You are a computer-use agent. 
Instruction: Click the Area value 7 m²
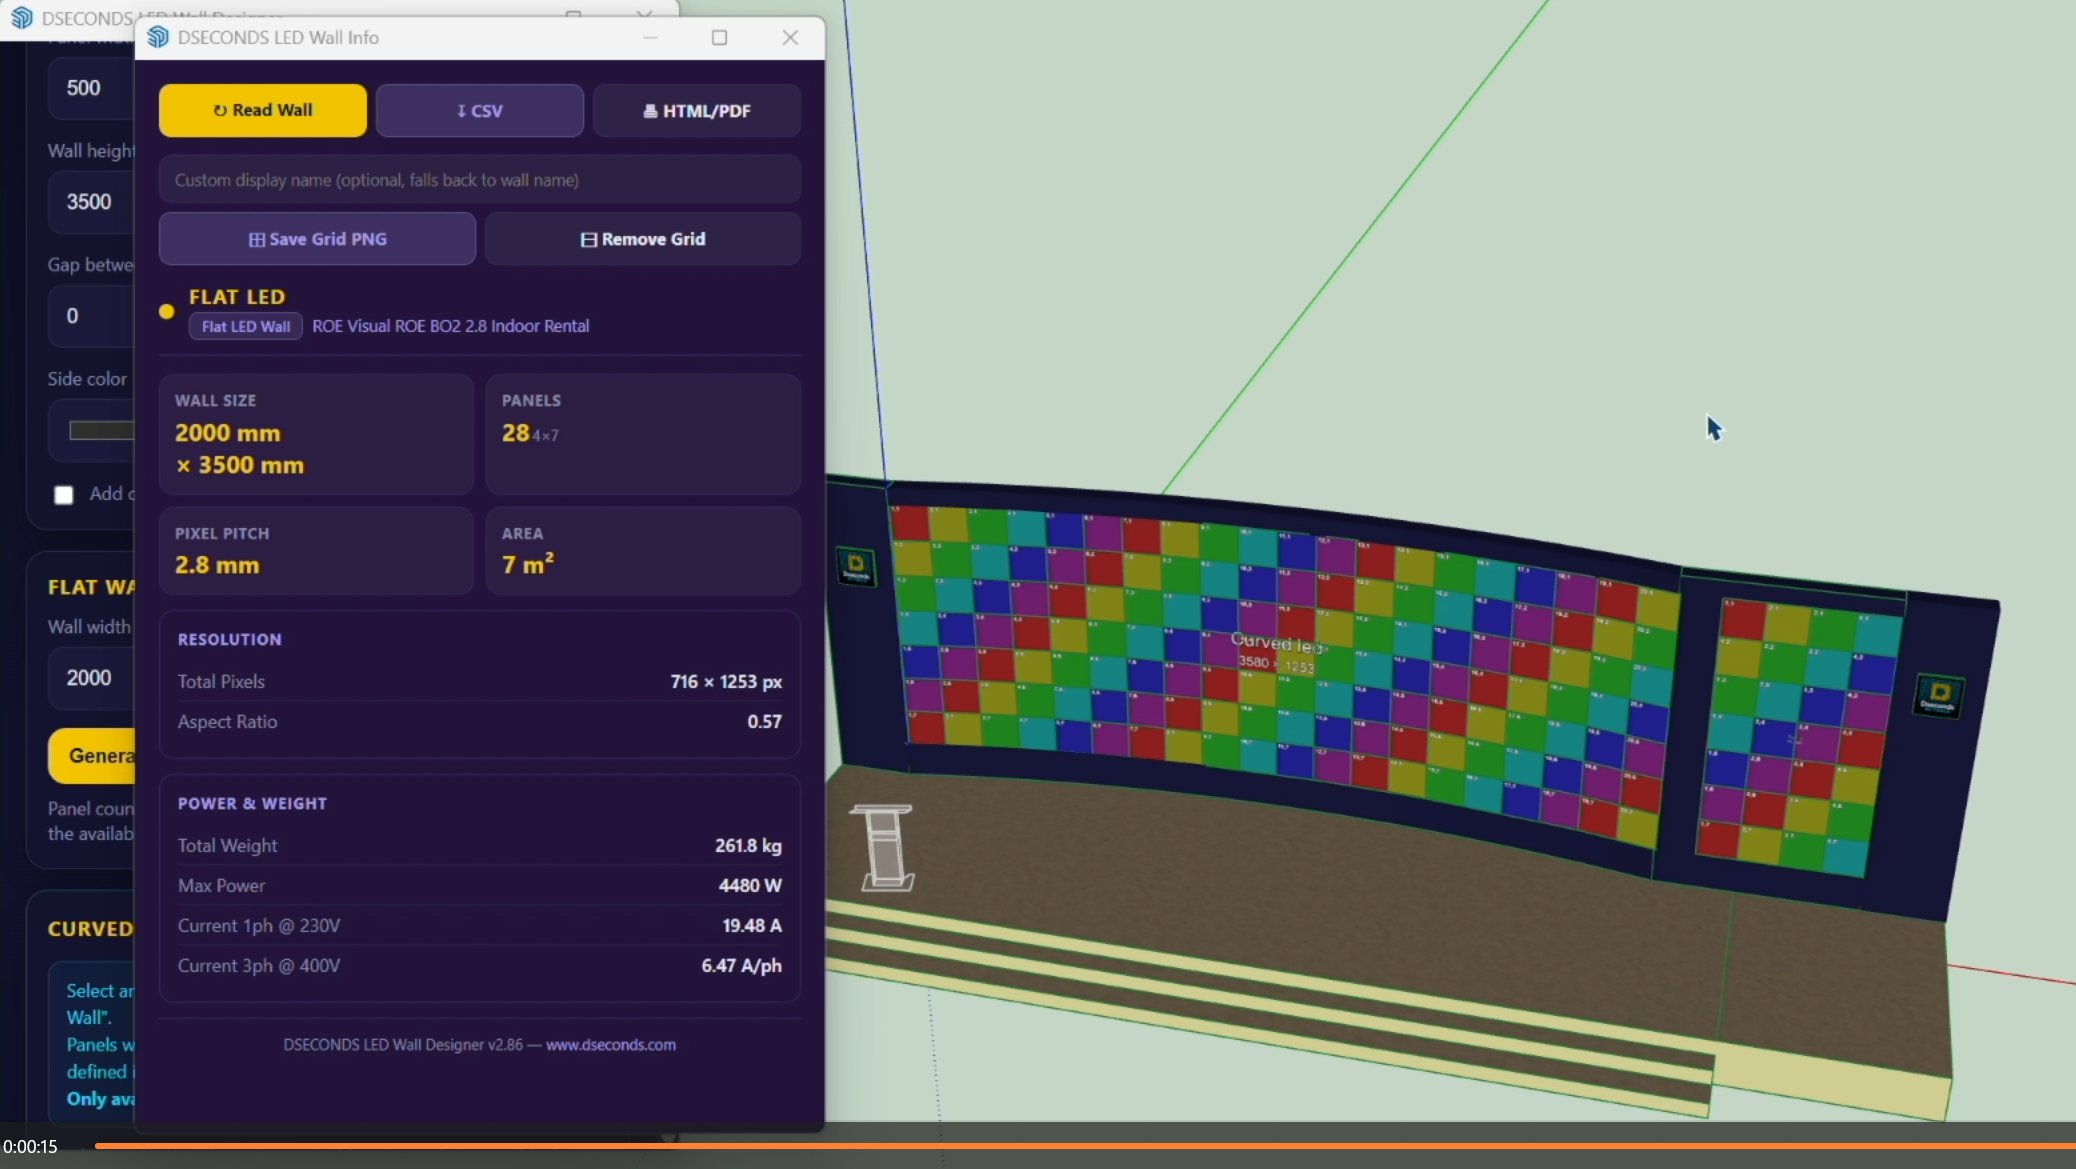(528, 564)
